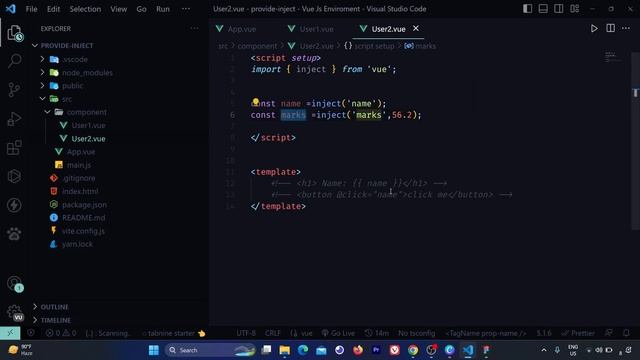Open Windows Start menu
Screen dimensions: 640x360
pyautogui.click(x=153, y=350)
